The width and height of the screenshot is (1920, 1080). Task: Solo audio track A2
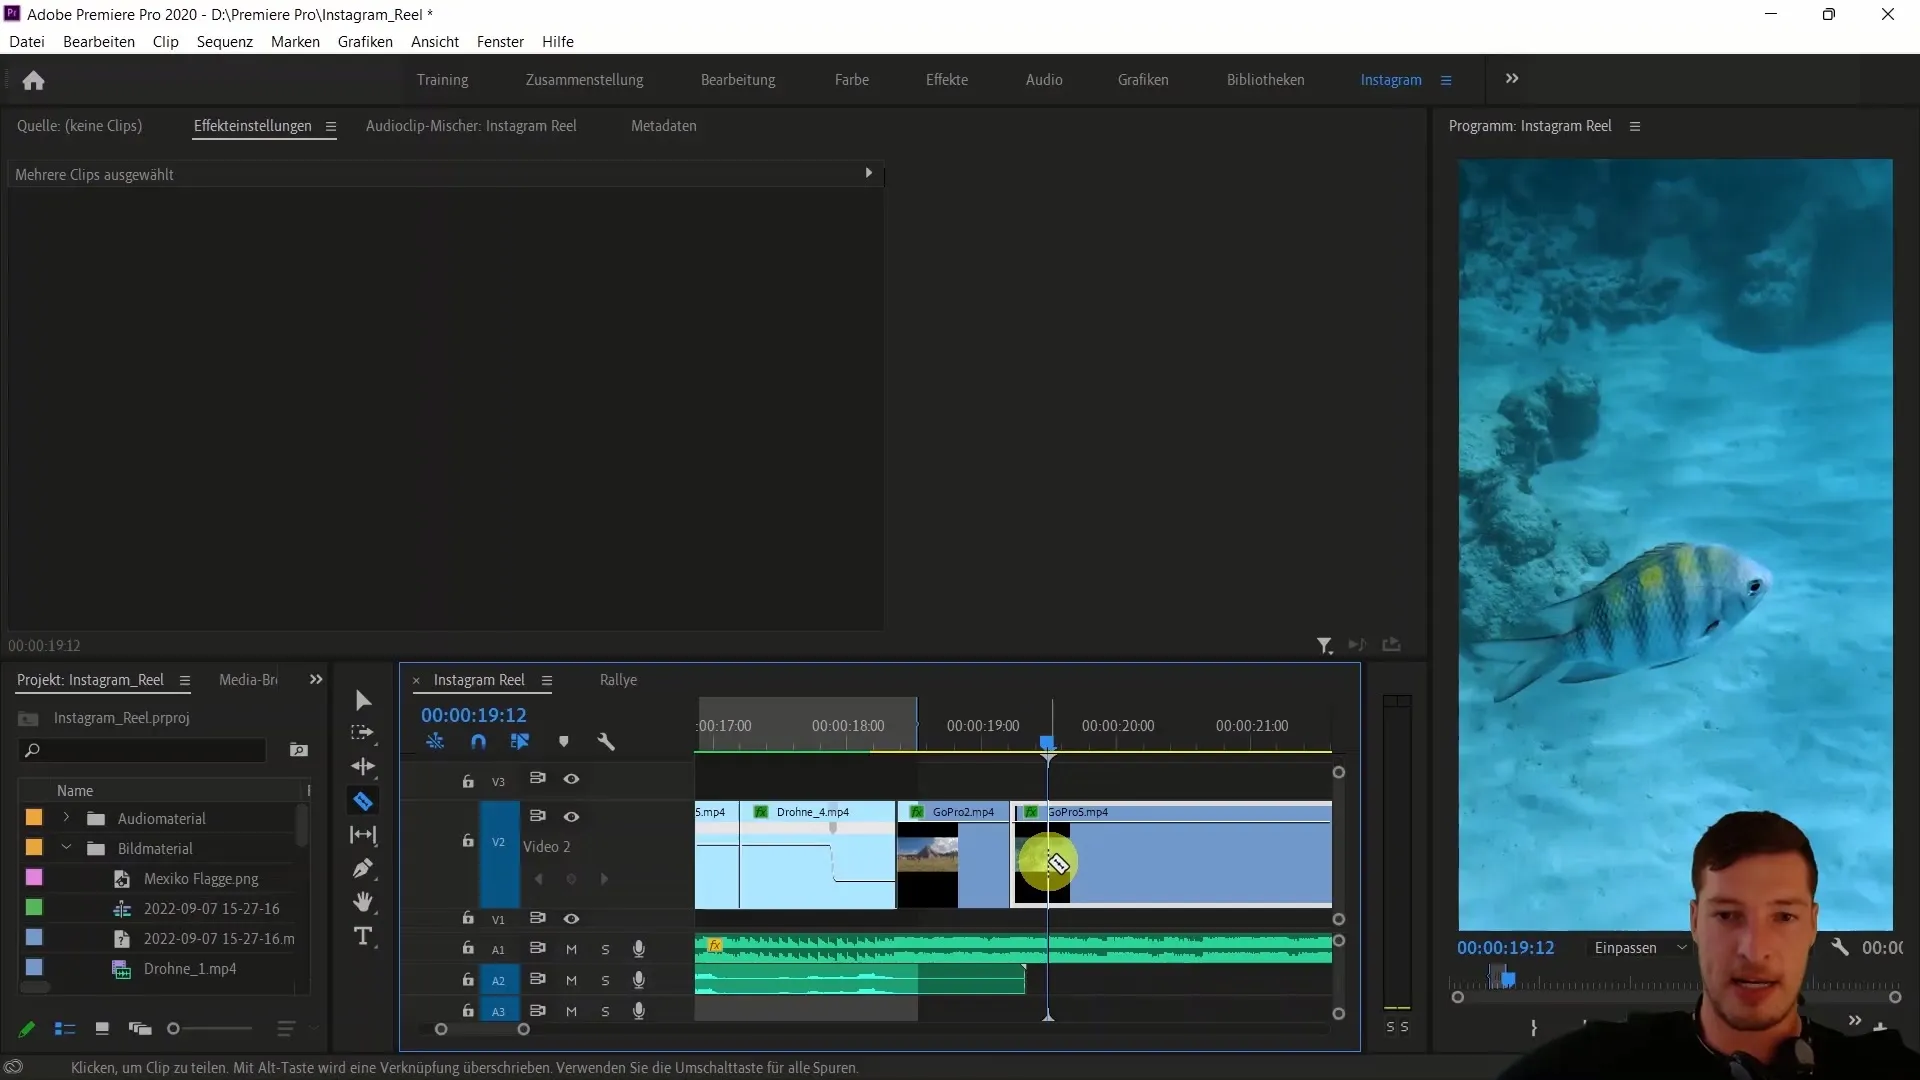pyautogui.click(x=605, y=981)
